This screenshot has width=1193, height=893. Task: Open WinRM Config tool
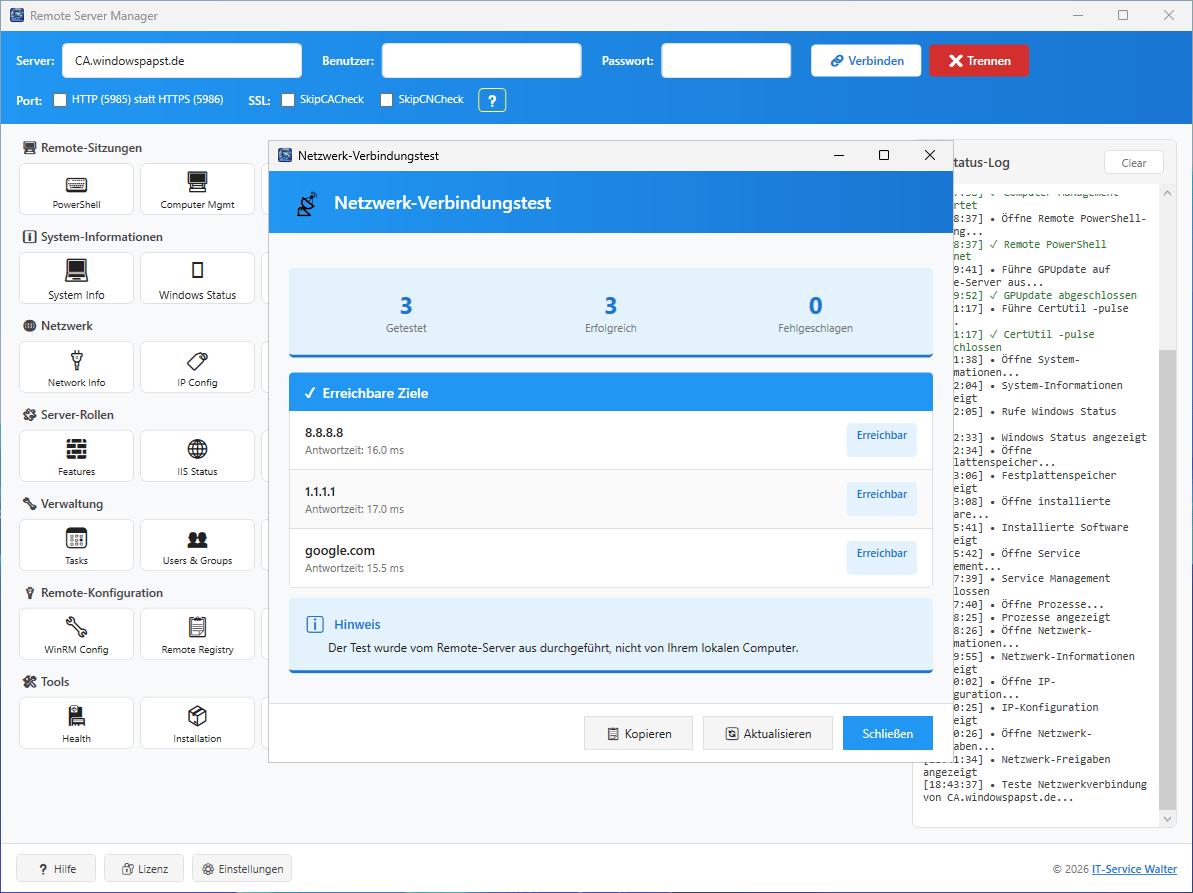pyautogui.click(x=76, y=634)
